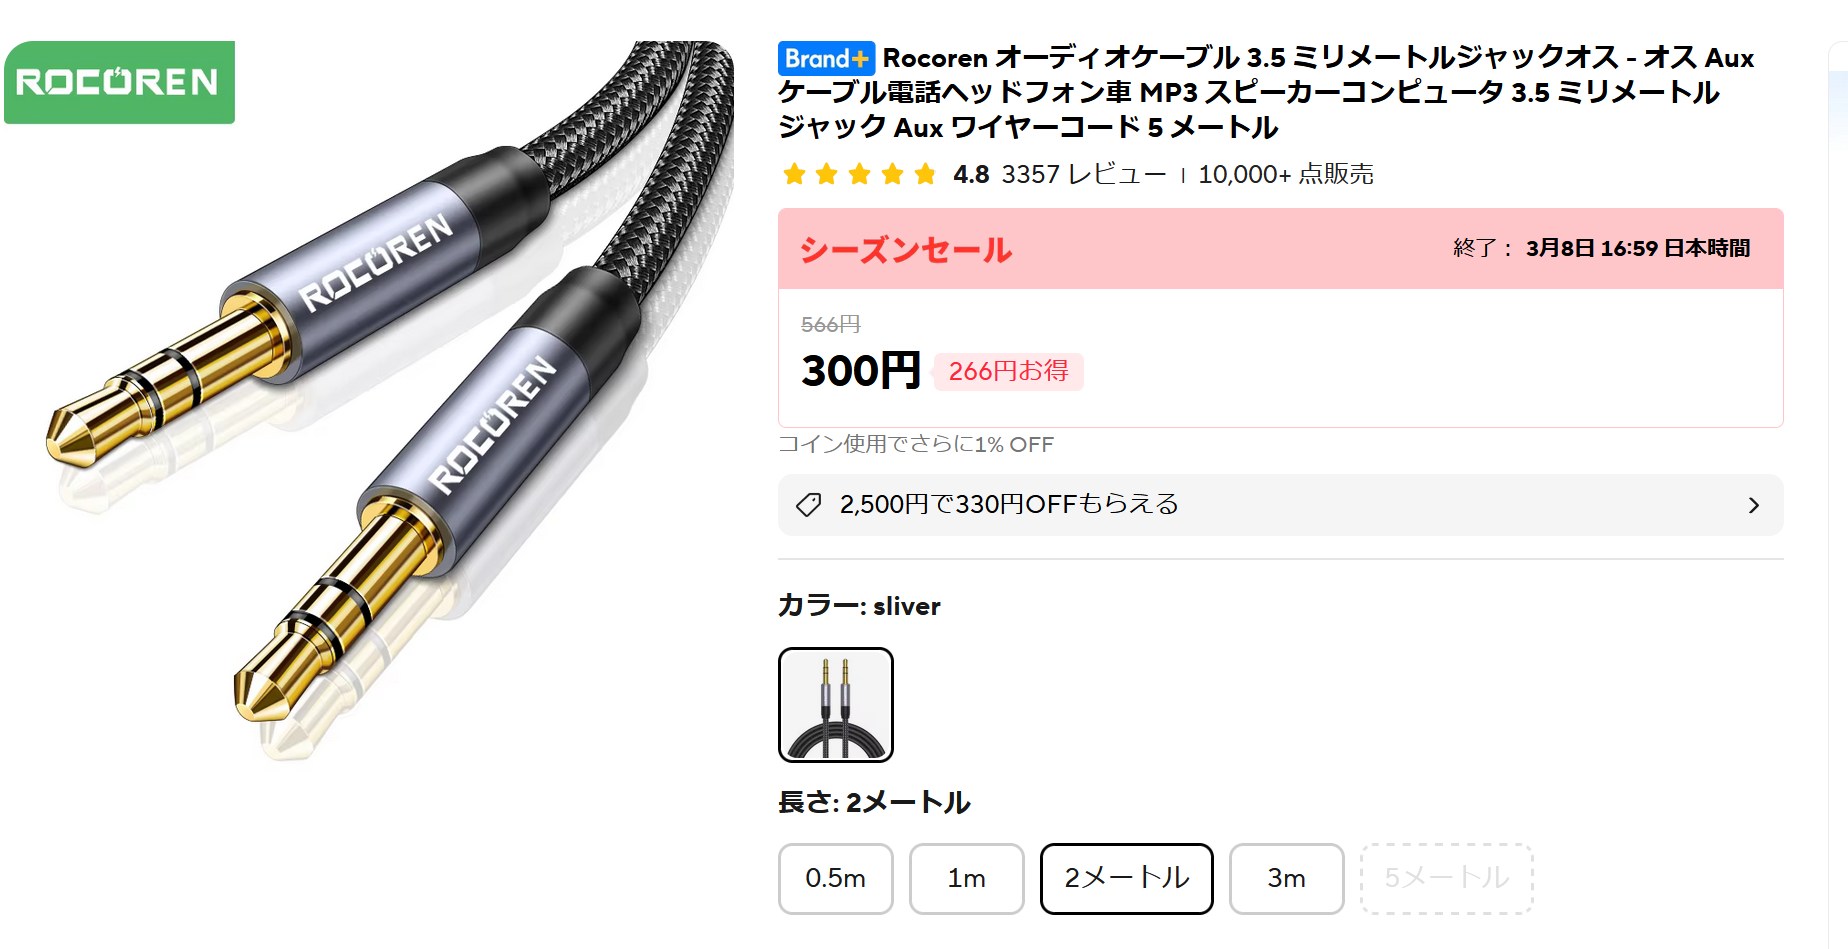The width and height of the screenshot is (1848, 949).
Task: Click the disabled 5メートル length option
Action: (x=1446, y=878)
